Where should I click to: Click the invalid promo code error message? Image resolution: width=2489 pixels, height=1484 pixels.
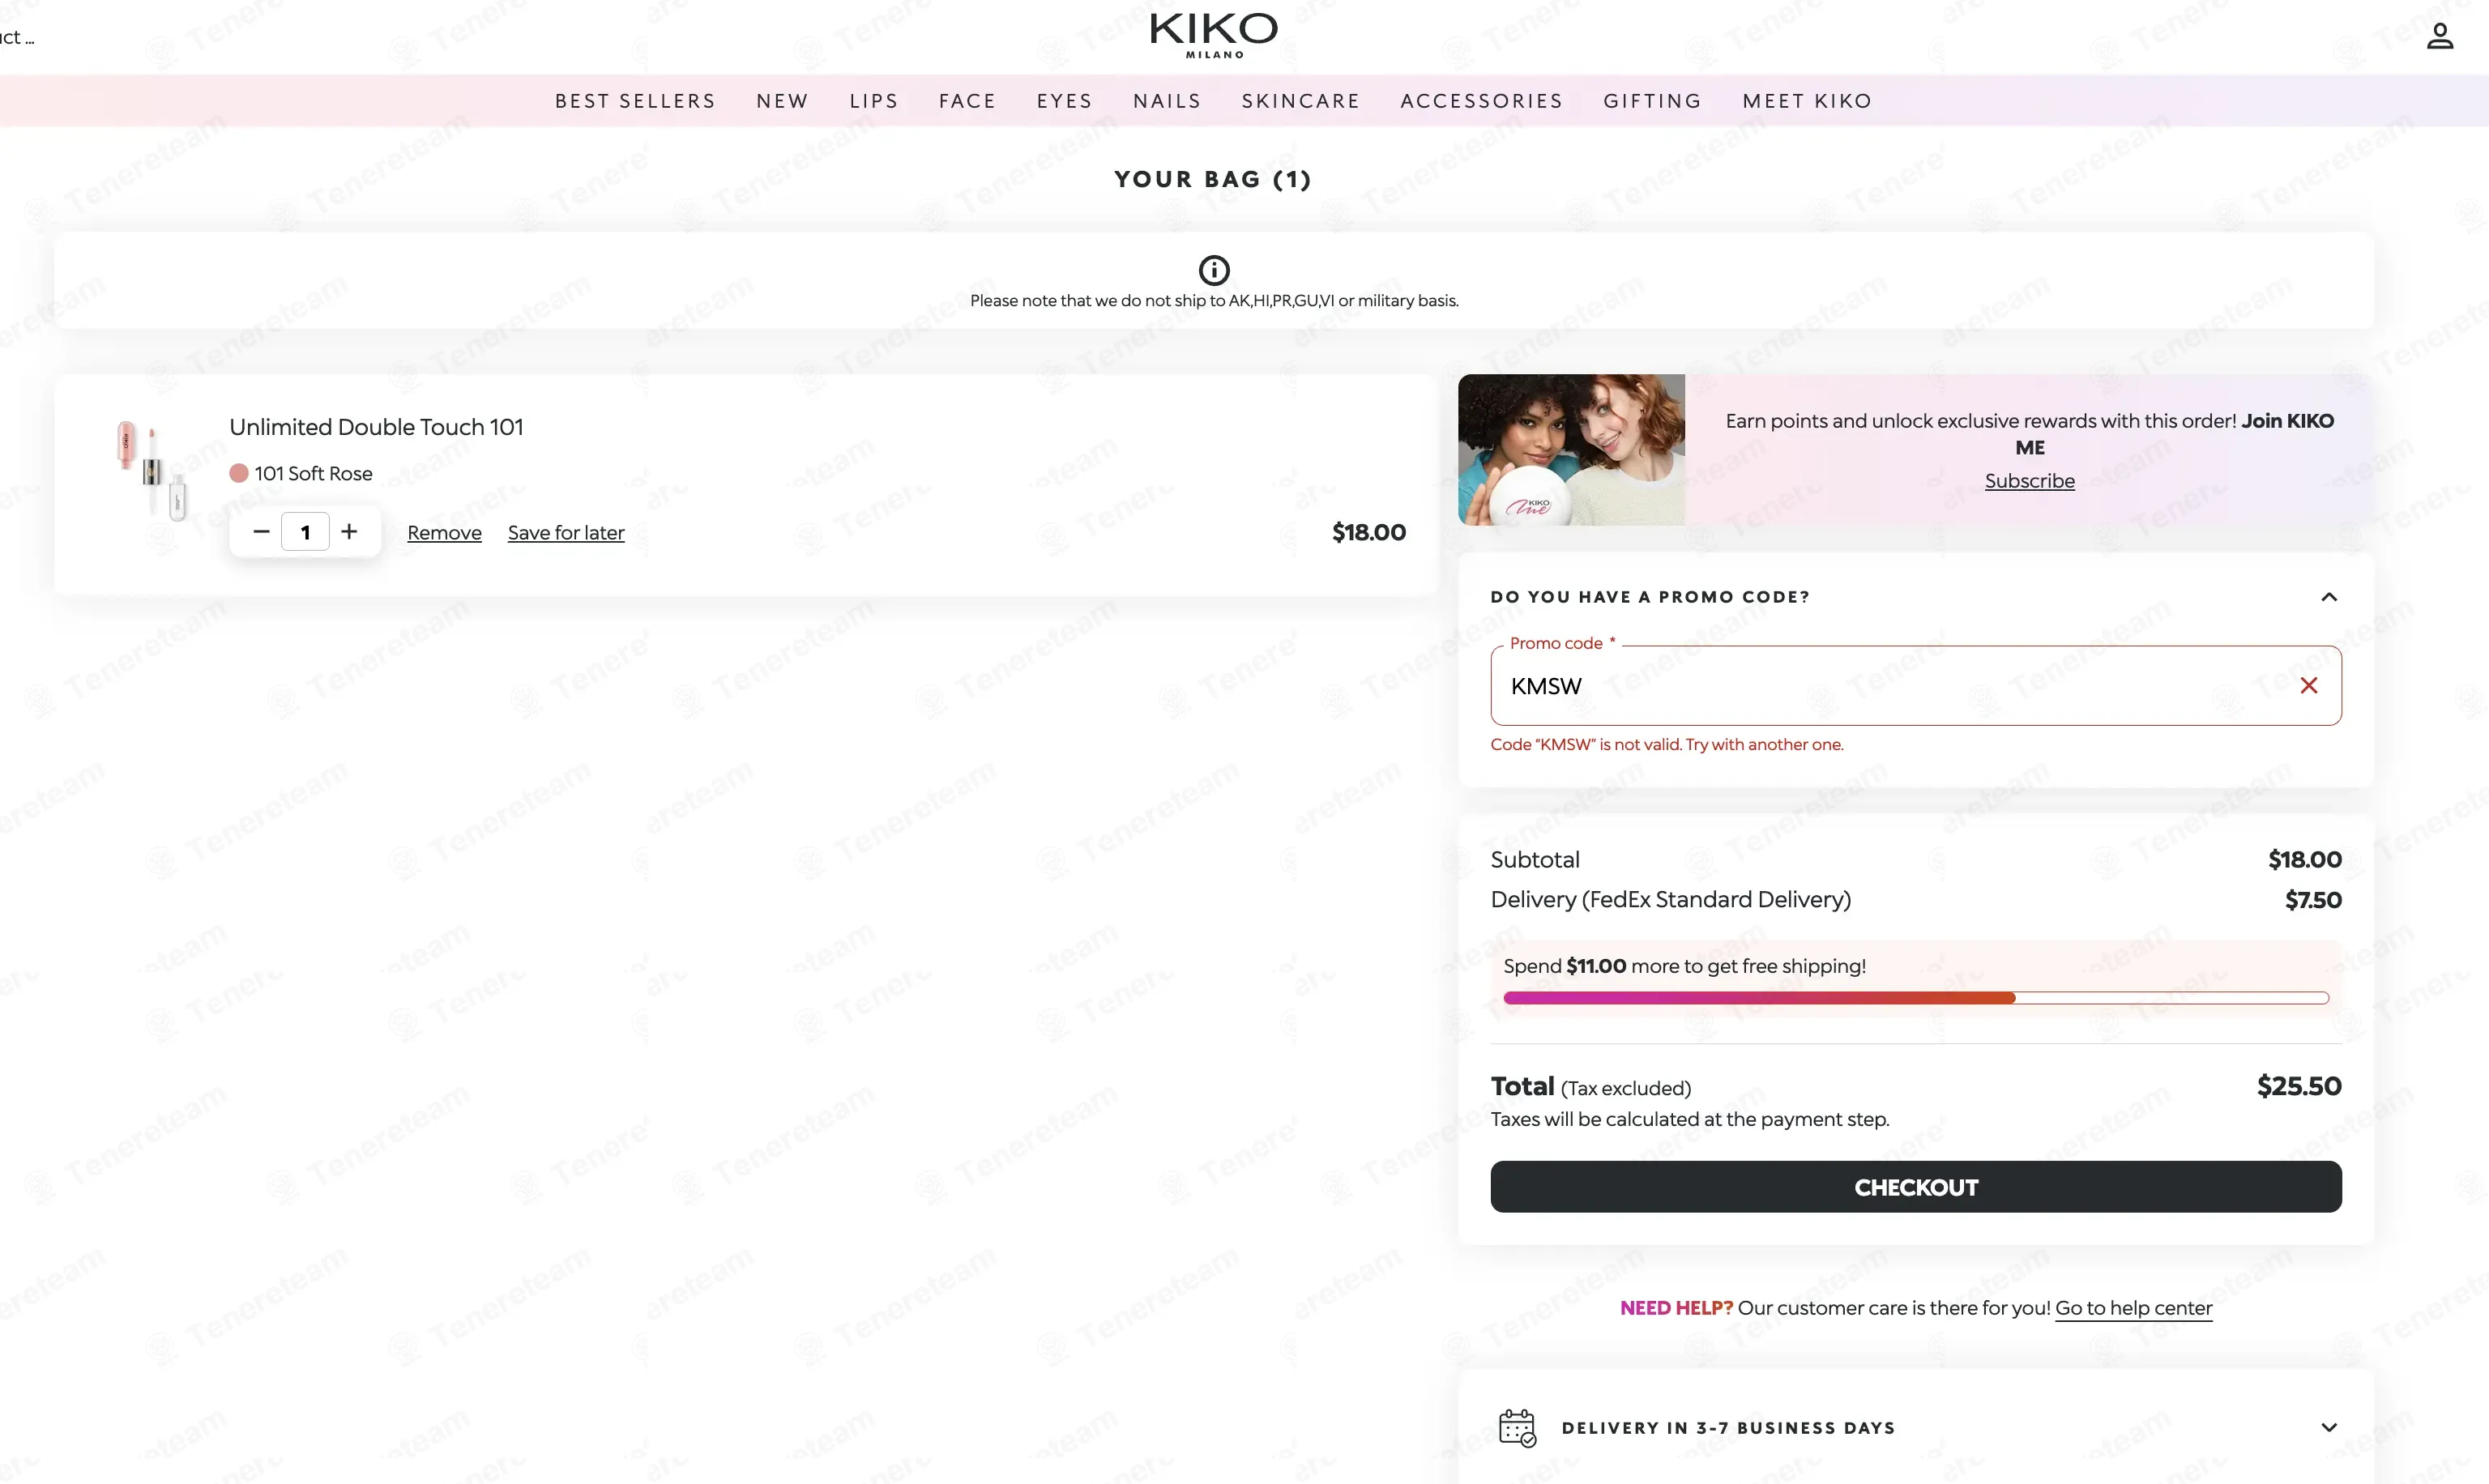tap(1667, 744)
